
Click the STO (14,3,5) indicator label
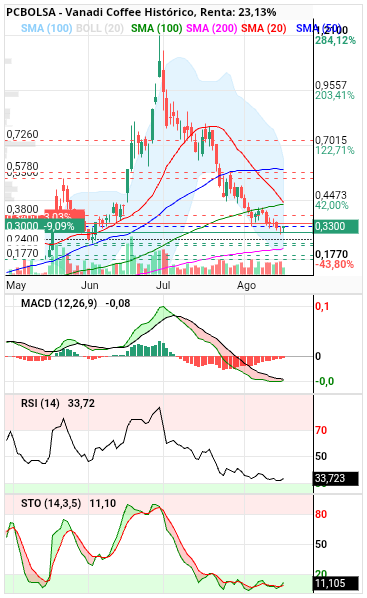[51, 503]
